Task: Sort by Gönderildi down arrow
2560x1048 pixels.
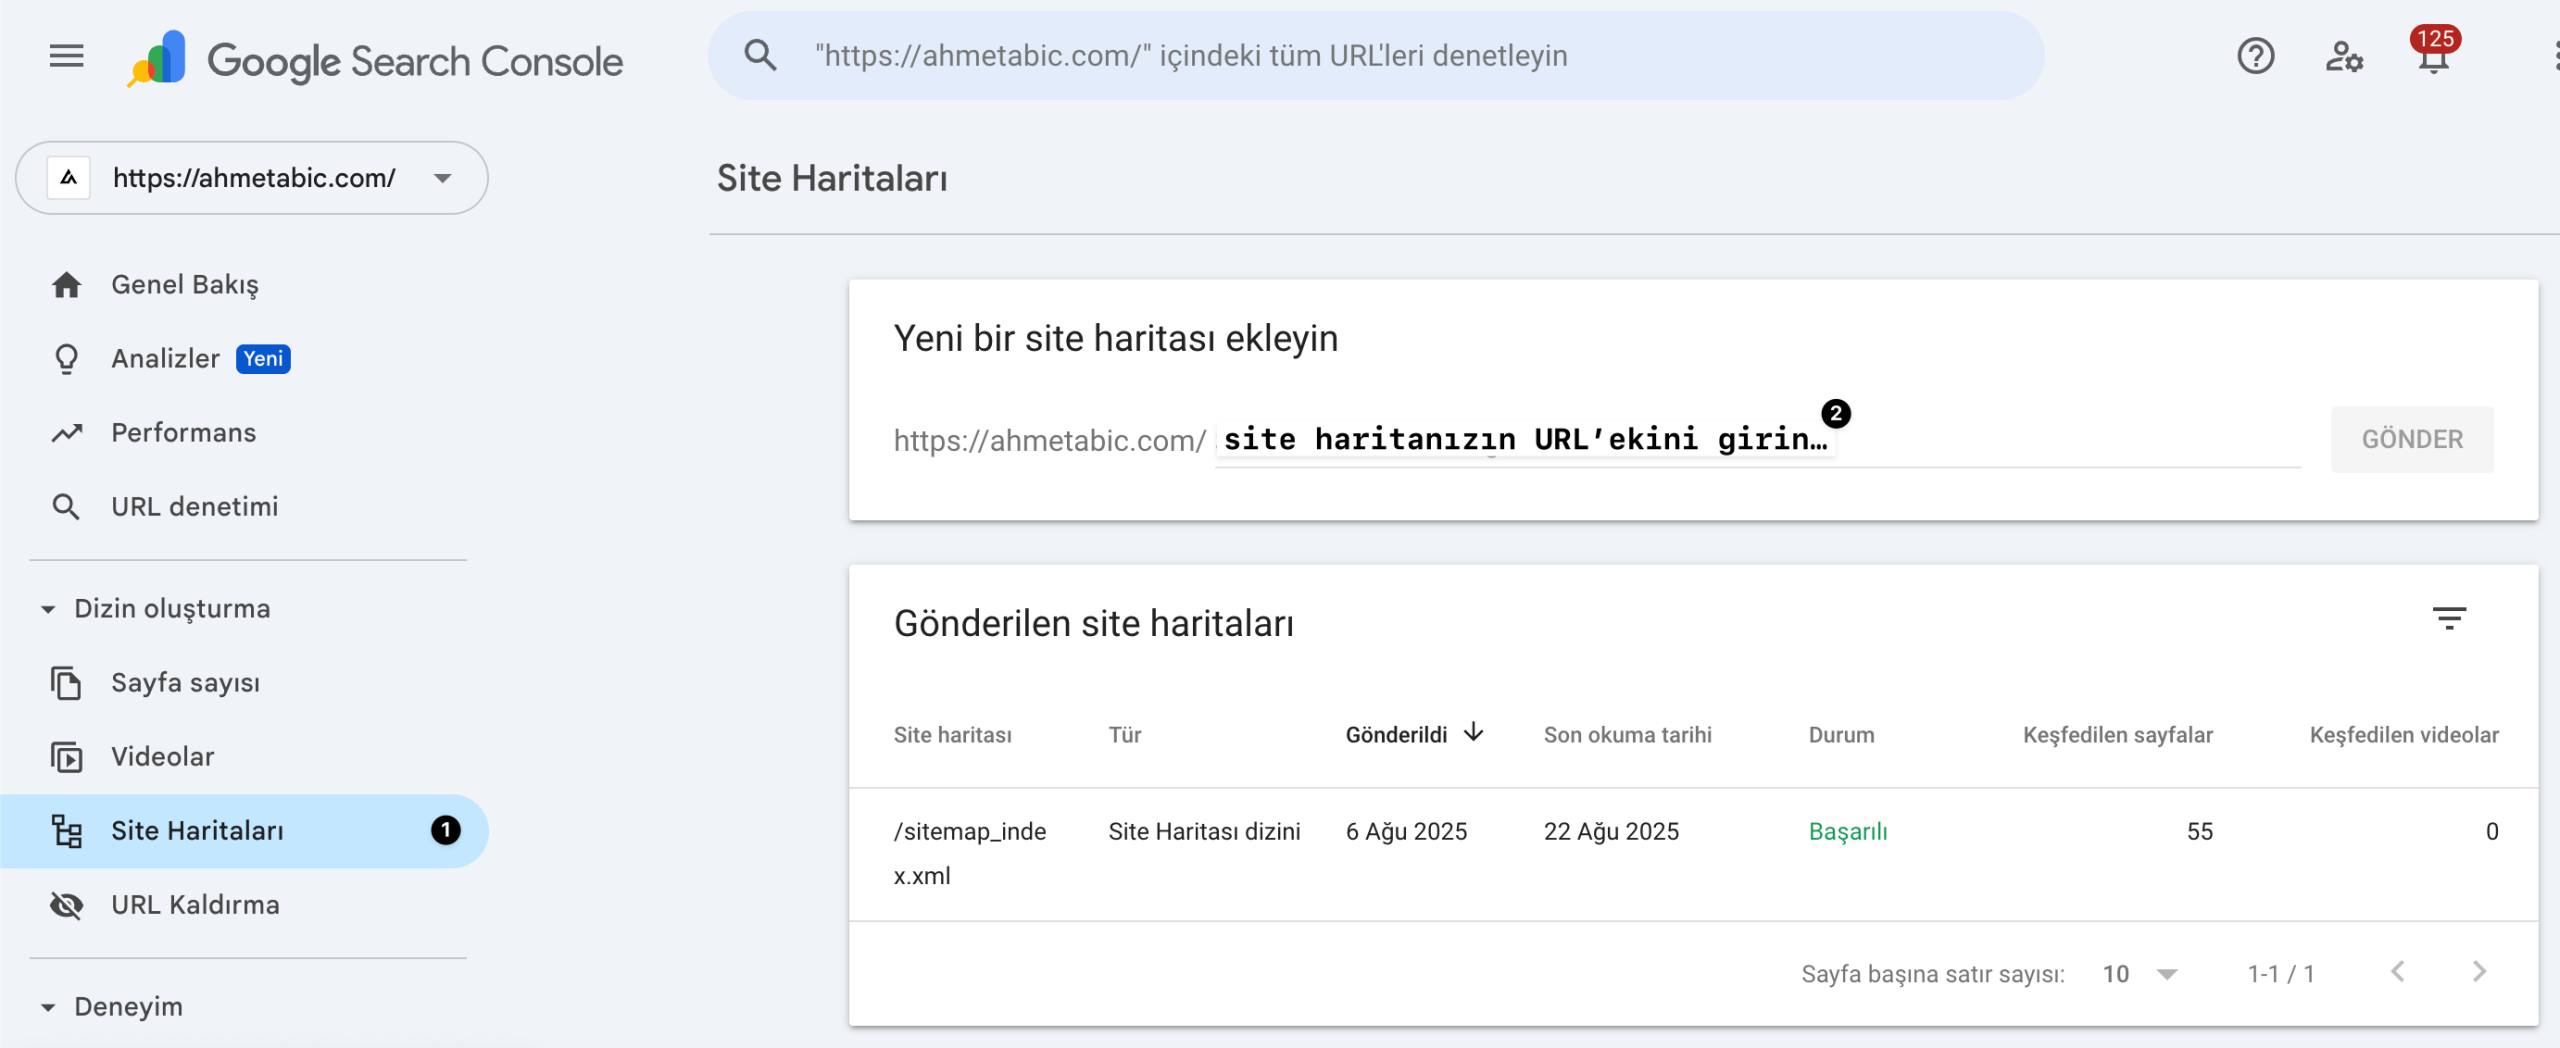Action: tap(1473, 733)
